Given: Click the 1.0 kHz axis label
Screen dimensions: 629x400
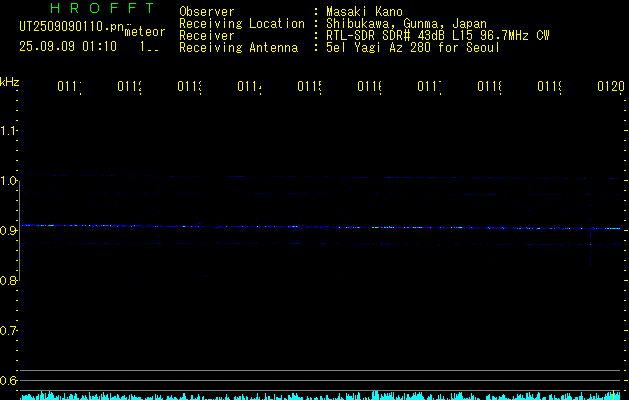Looking at the screenshot, I should click(8, 181).
